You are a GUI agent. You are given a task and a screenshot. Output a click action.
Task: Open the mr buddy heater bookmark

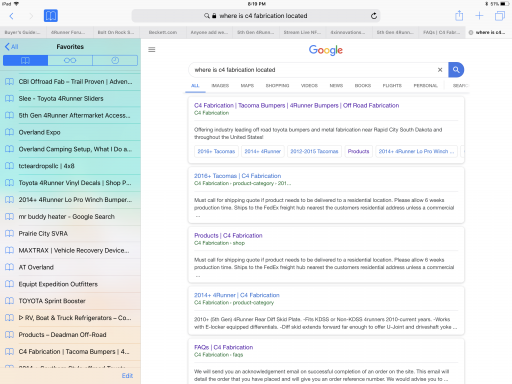pos(70,217)
